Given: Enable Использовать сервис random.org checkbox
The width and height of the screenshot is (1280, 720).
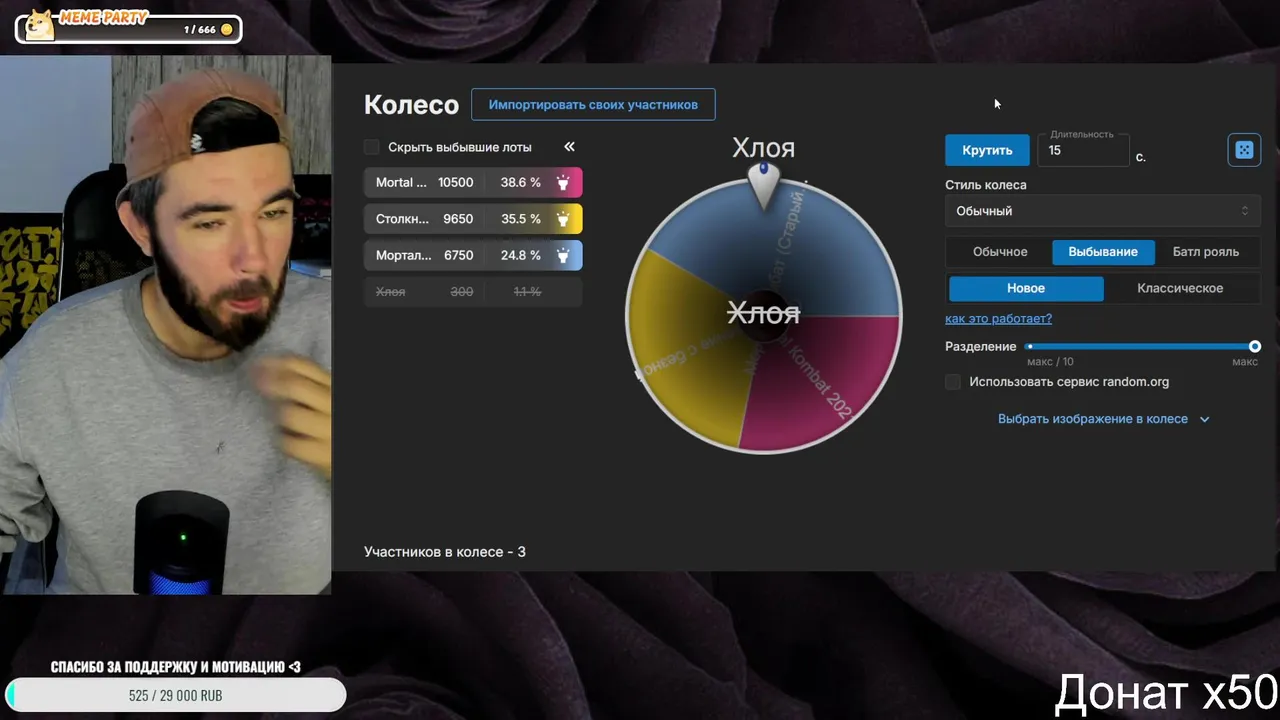Looking at the screenshot, I should coord(953,382).
